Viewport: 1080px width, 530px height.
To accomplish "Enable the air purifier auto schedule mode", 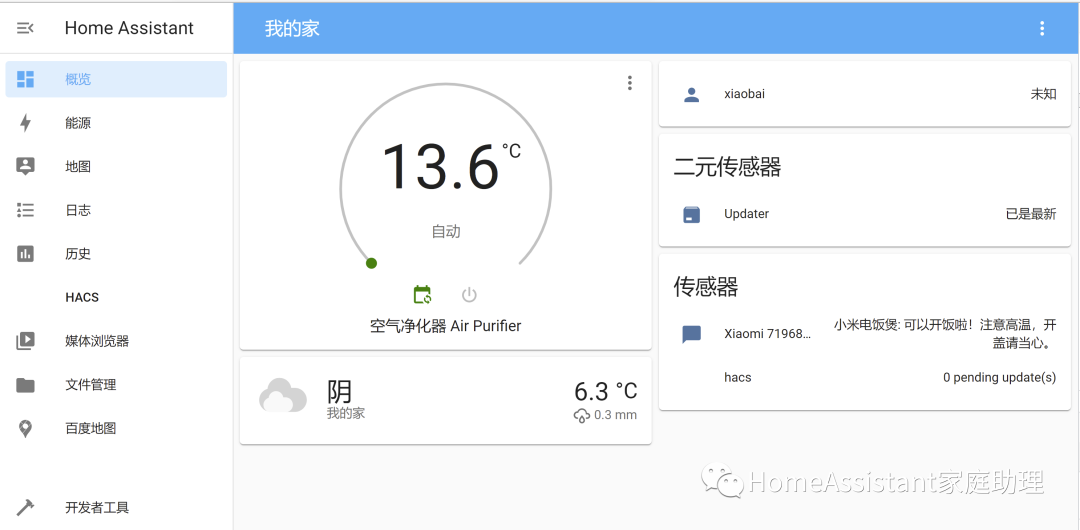I will (423, 295).
